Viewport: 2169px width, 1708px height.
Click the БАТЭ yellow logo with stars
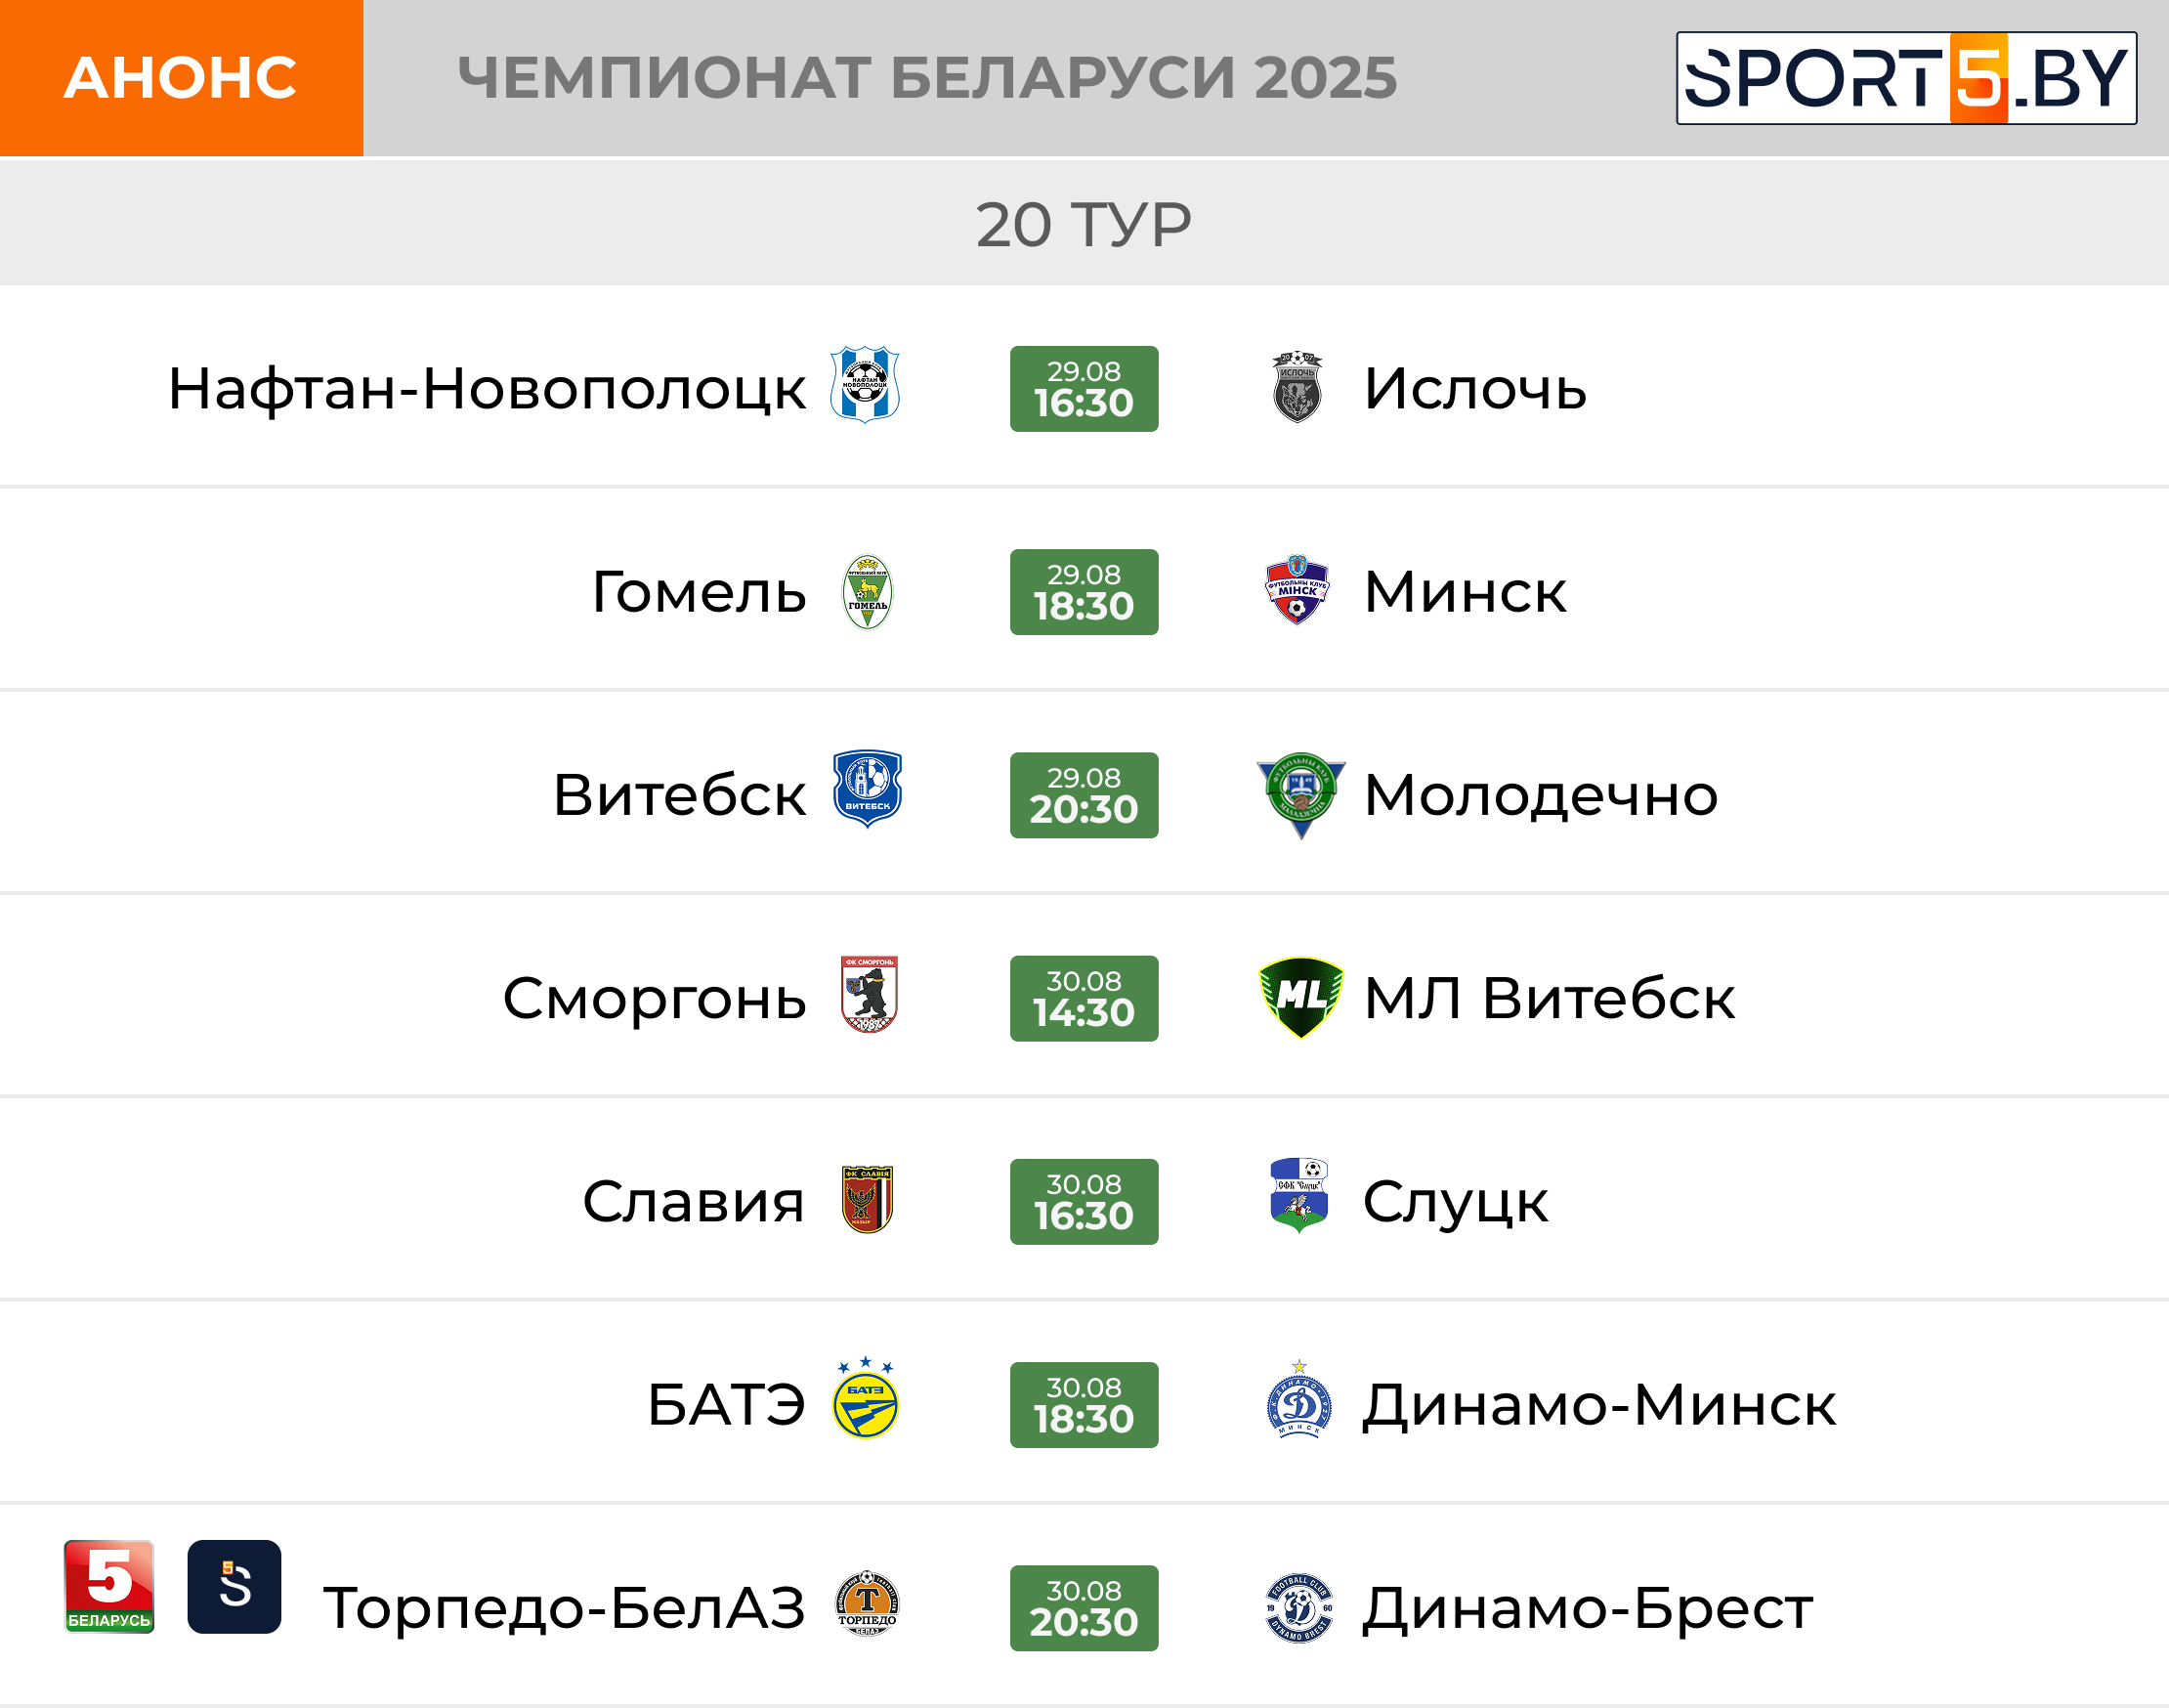866,1398
